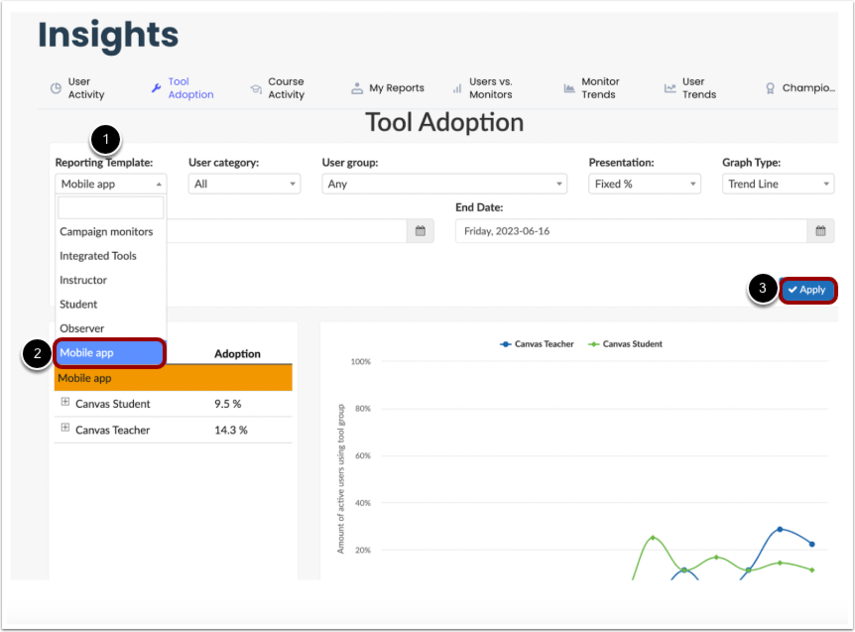Expand the Canvas Student row

[x=65, y=402]
